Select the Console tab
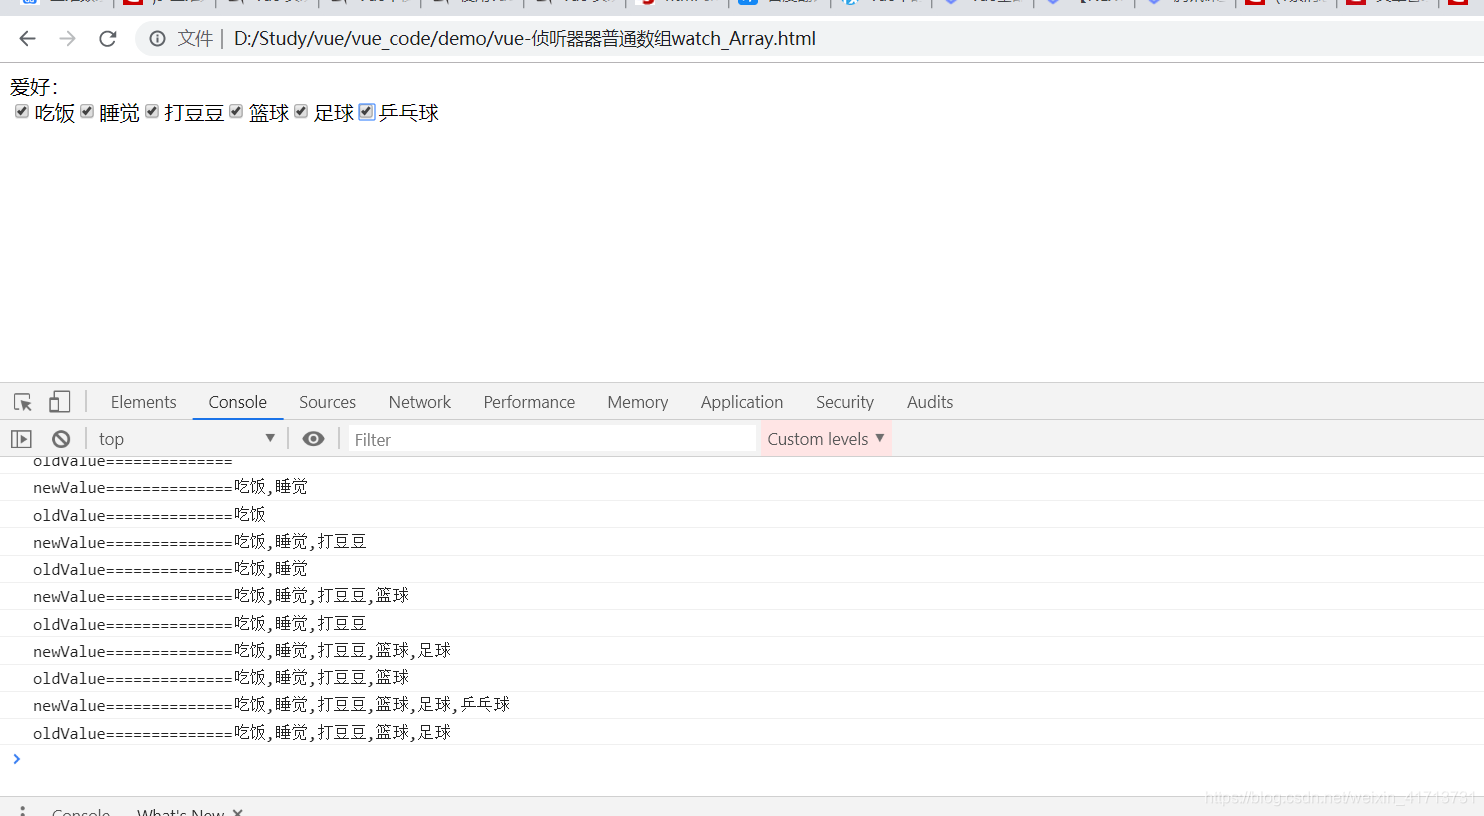The height and width of the screenshot is (816, 1484). click(x=237, y=402)
